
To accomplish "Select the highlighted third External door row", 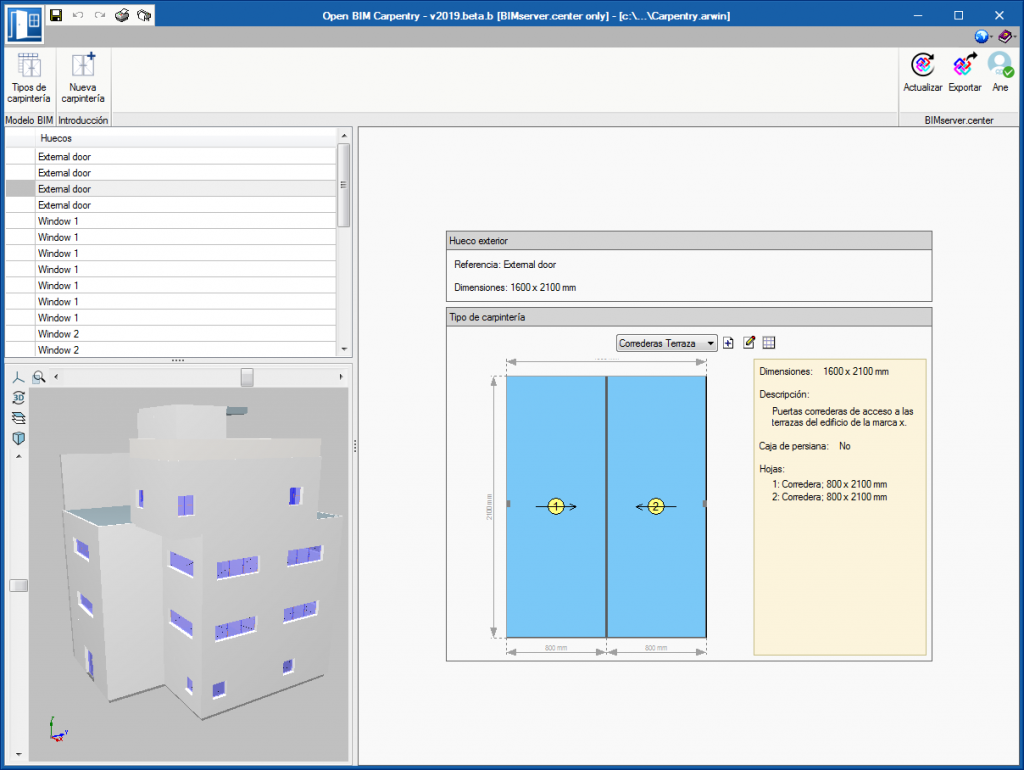I will click(171, 189).
